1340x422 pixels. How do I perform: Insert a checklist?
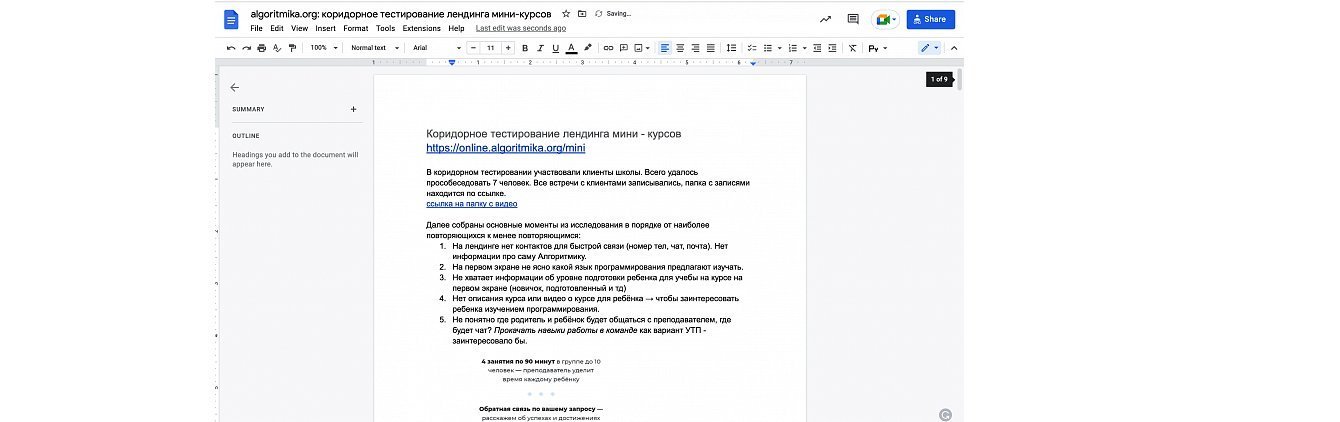[x=752, y=48]
